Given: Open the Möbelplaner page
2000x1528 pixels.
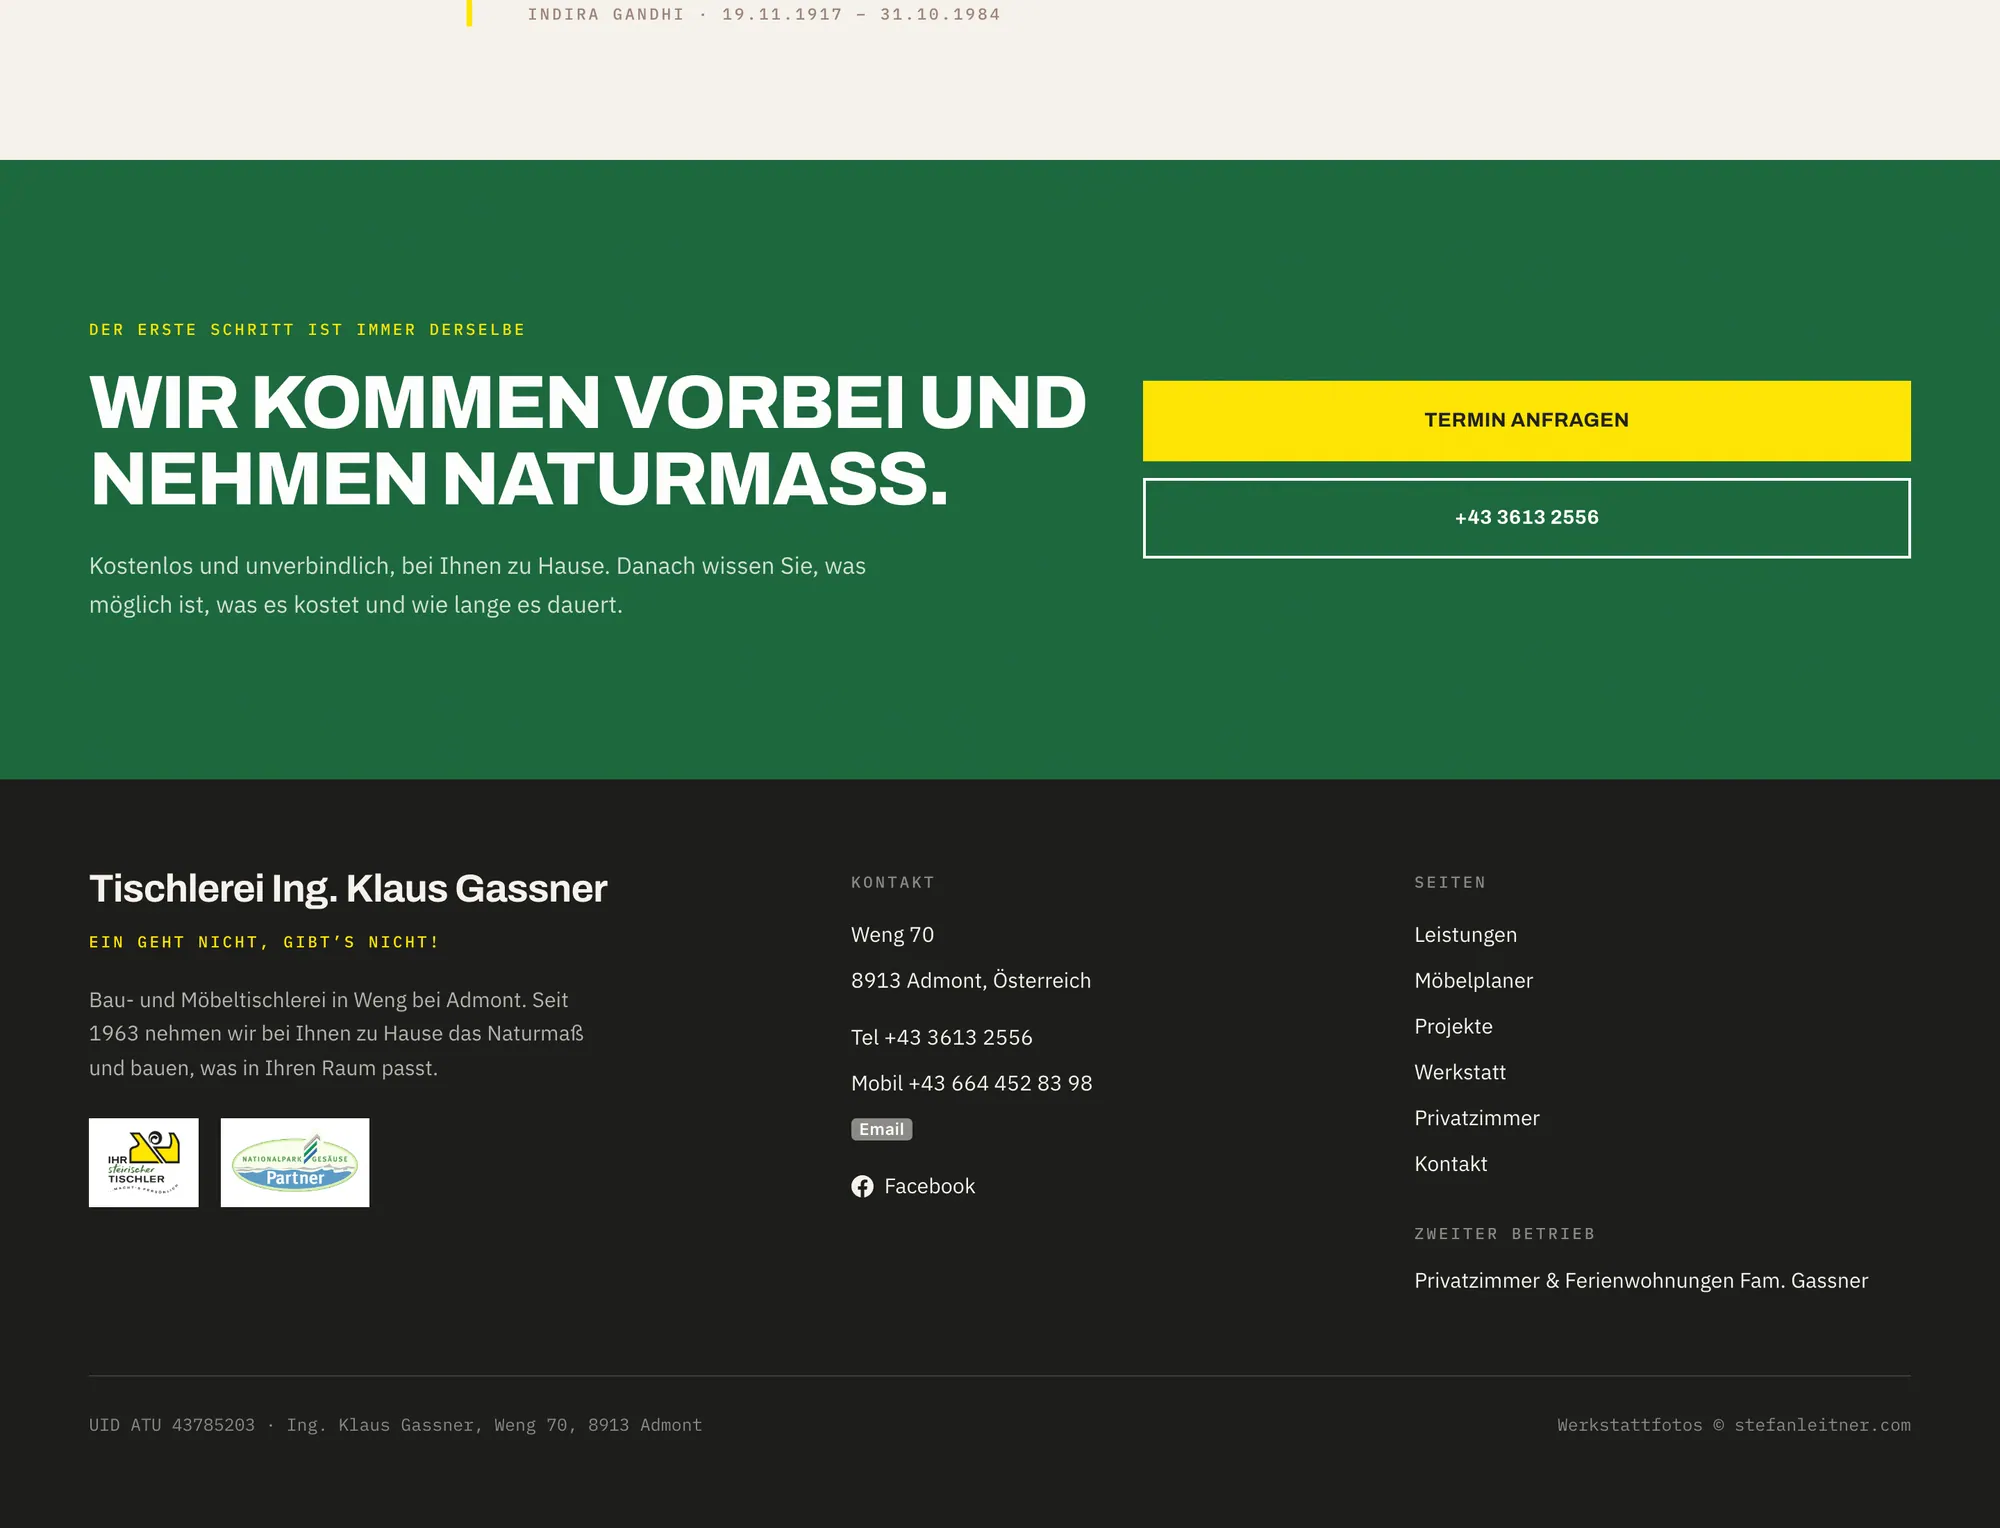Looking at the screenshot, I should (x=1473, y=981).
